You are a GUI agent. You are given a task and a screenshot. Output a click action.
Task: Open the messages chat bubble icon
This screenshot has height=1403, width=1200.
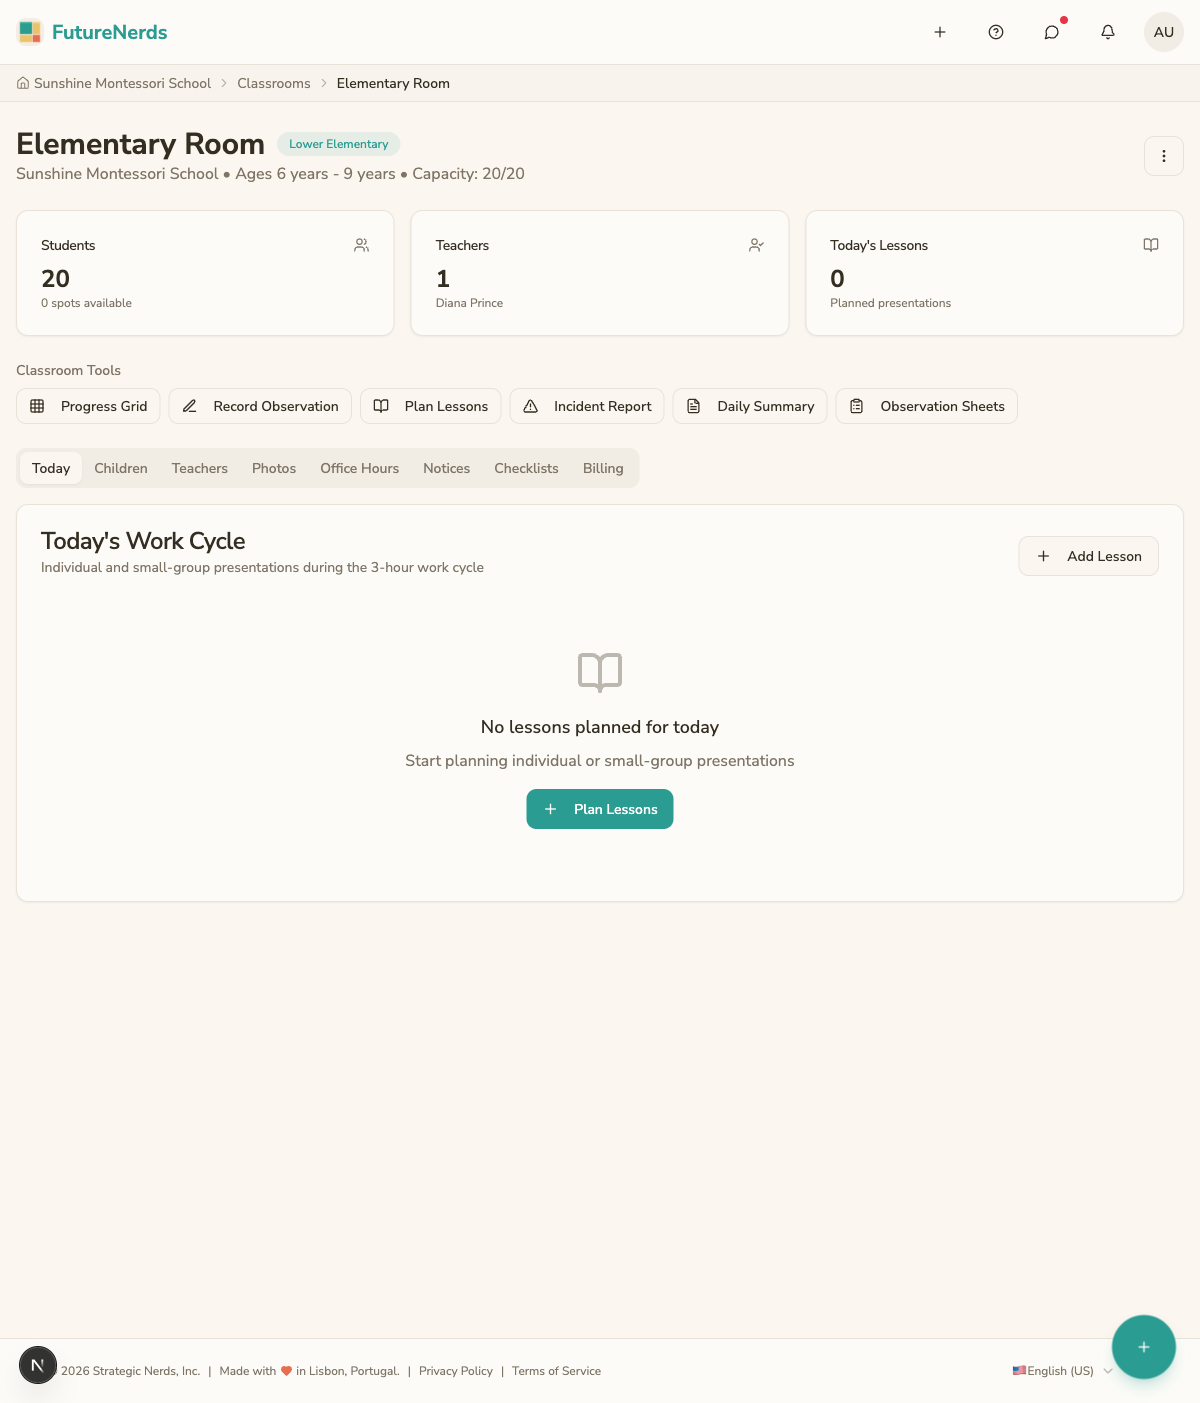pyautogui.click(x=1052, y=32)
